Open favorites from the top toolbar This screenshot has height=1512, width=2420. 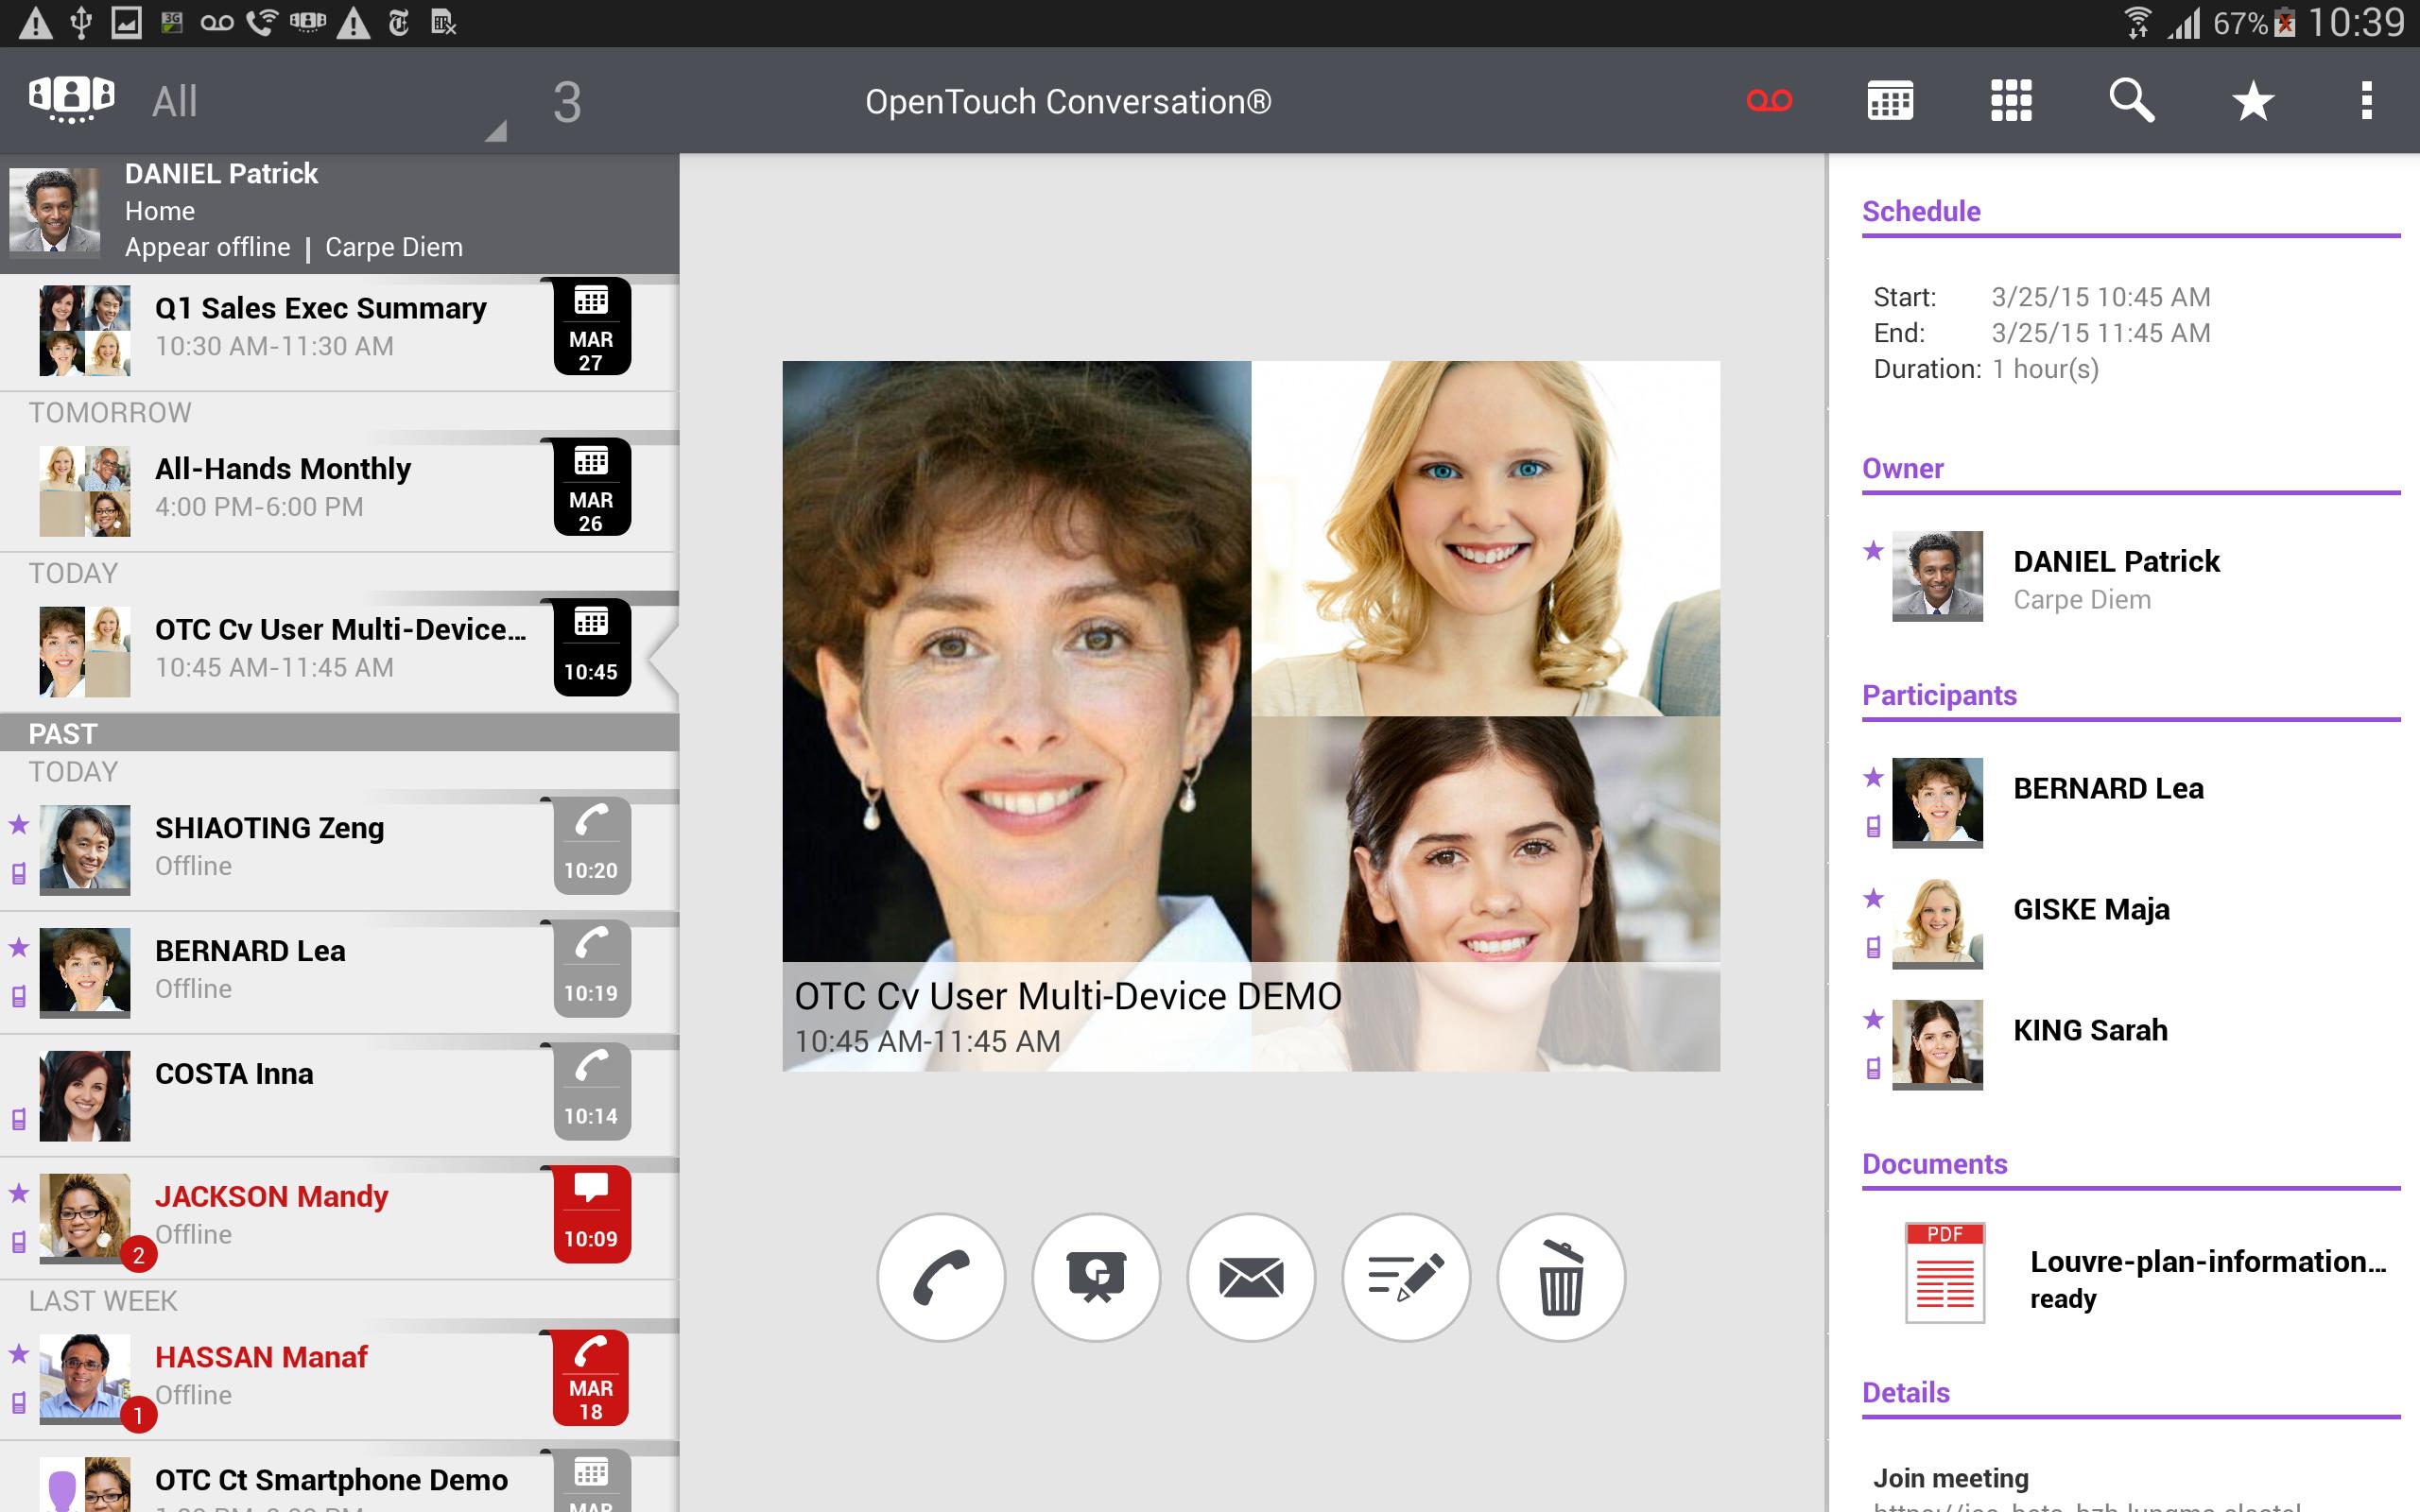(2251, 100)
